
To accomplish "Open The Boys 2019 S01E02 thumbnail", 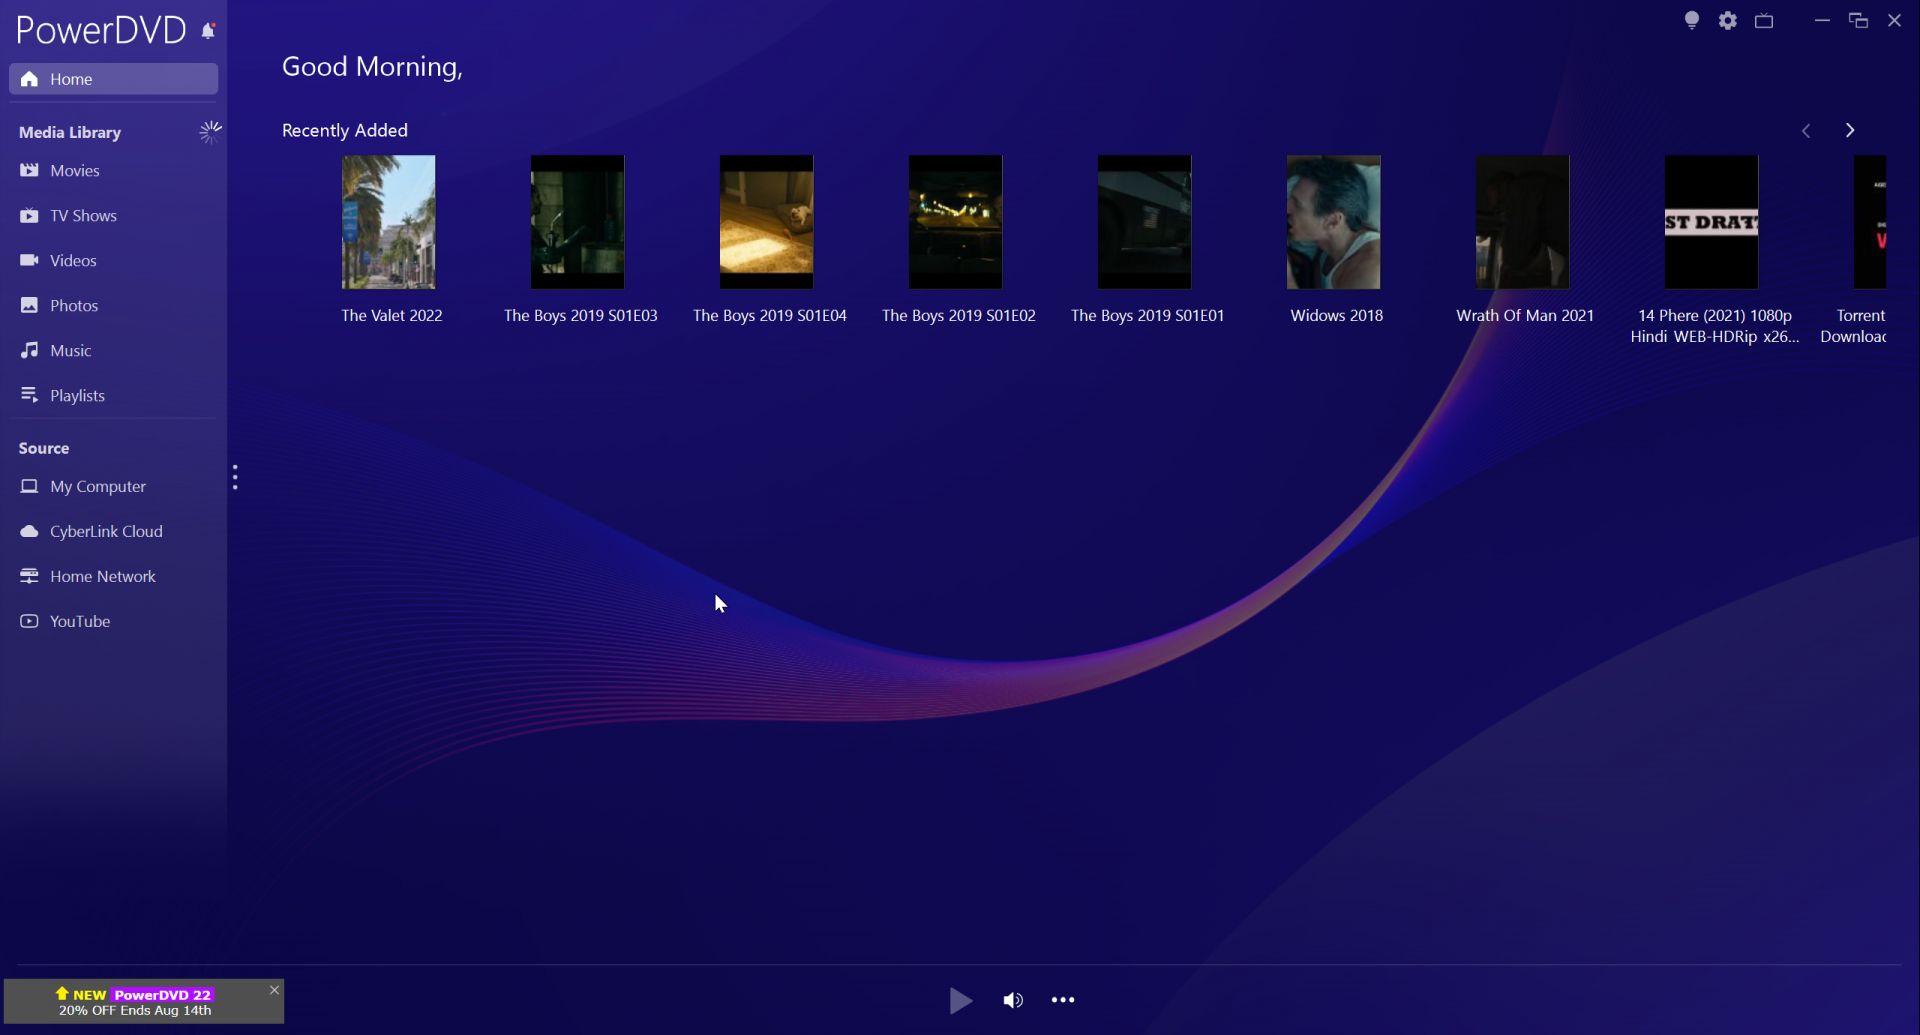I will [x=956, y=222].
